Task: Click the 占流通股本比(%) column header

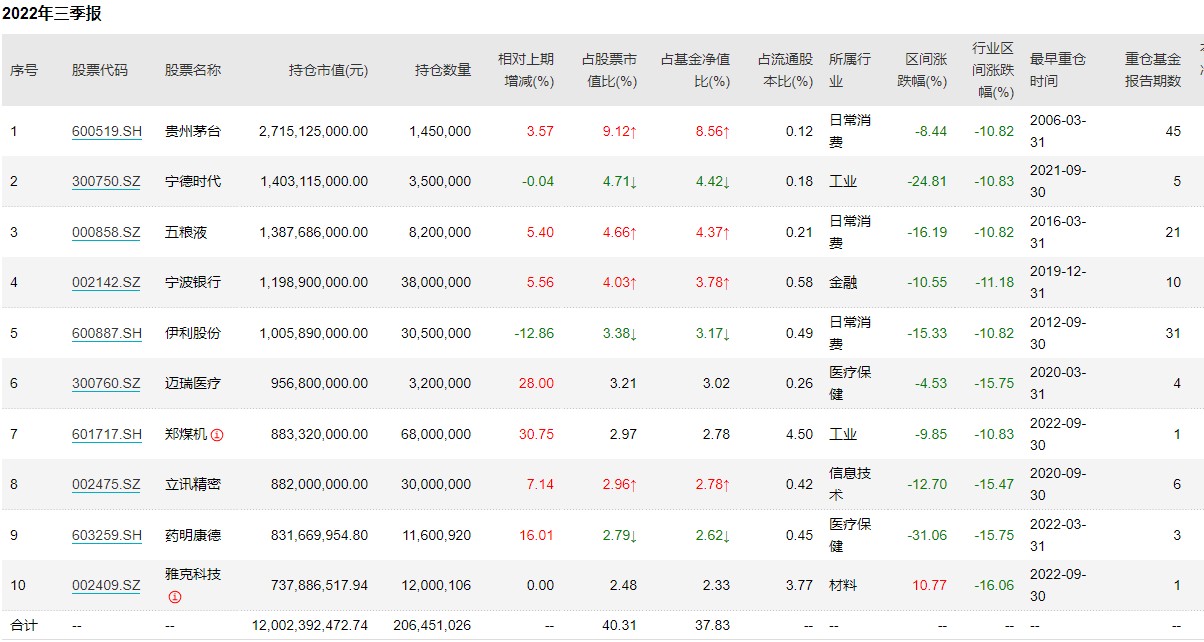Action: tap(786, 70)
